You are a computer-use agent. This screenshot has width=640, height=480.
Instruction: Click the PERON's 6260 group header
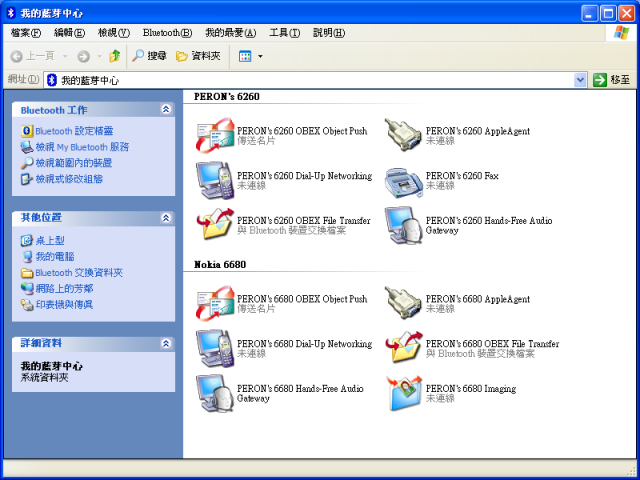click(x=227, y=97)
